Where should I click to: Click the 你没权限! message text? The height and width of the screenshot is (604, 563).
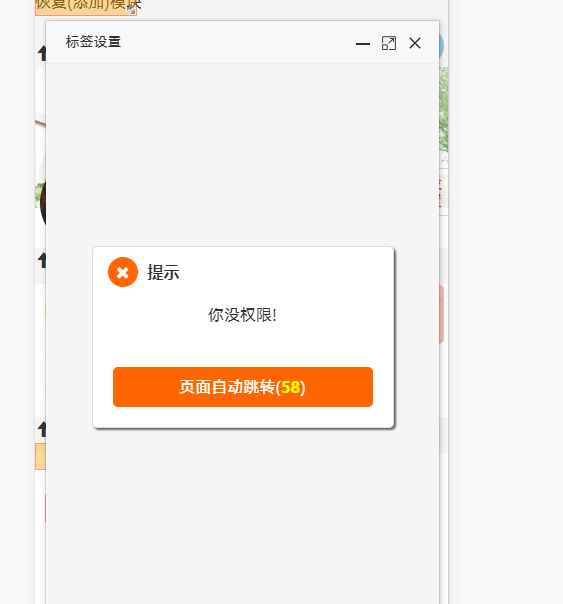[242, 315]
